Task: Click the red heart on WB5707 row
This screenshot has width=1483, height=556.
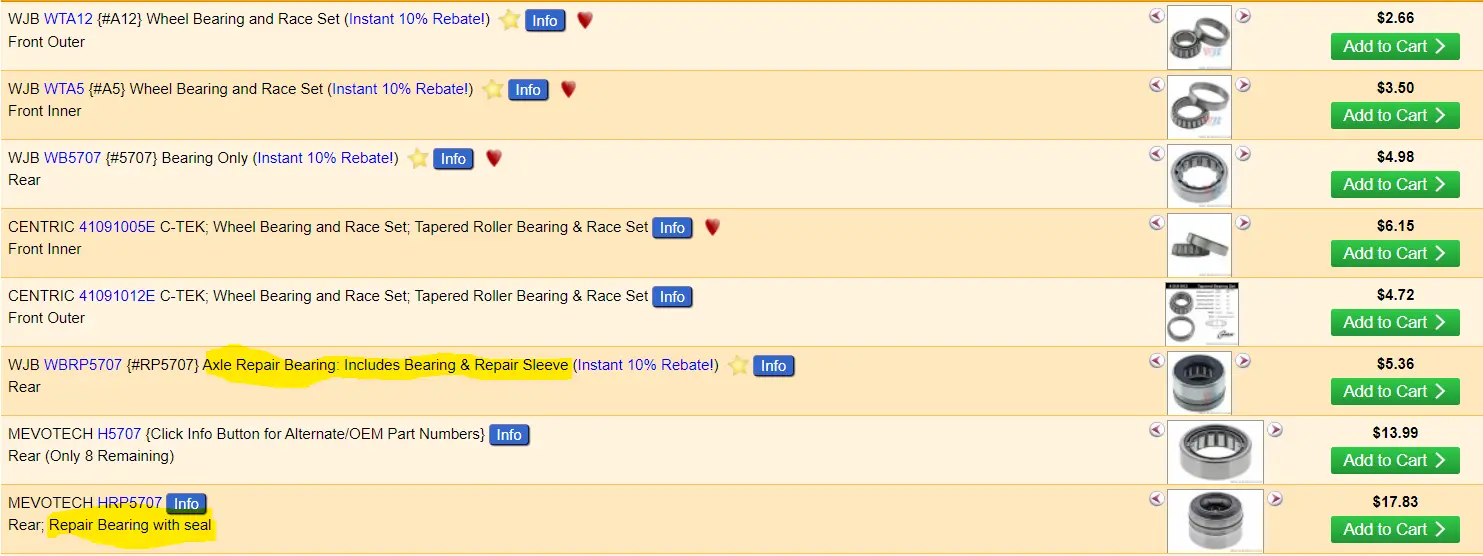Action: (x=493, y=158)
